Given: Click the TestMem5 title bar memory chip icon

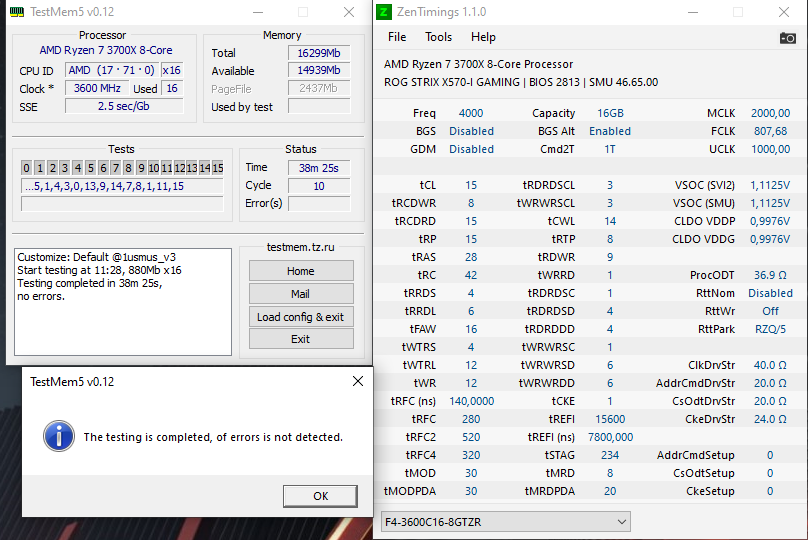Looking at the screenshot, I should [x=17, y=12].
